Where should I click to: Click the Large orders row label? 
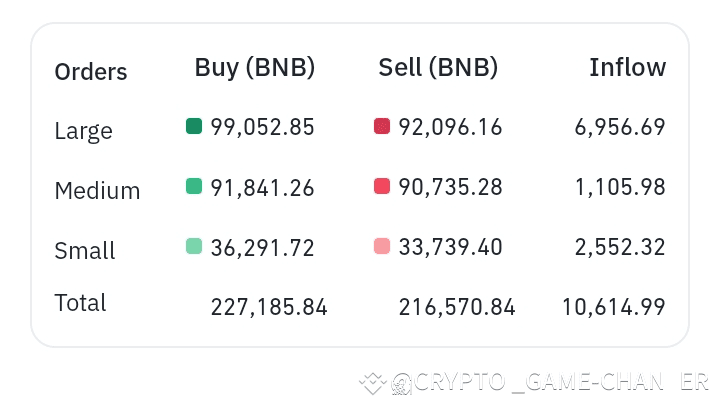pos(83,131)
